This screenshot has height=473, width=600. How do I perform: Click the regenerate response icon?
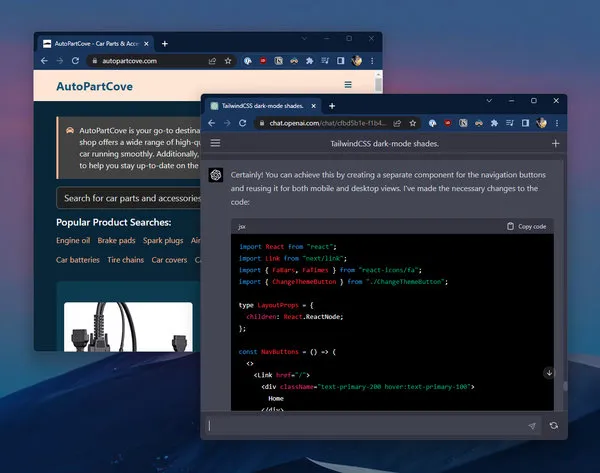coord(553,426)
